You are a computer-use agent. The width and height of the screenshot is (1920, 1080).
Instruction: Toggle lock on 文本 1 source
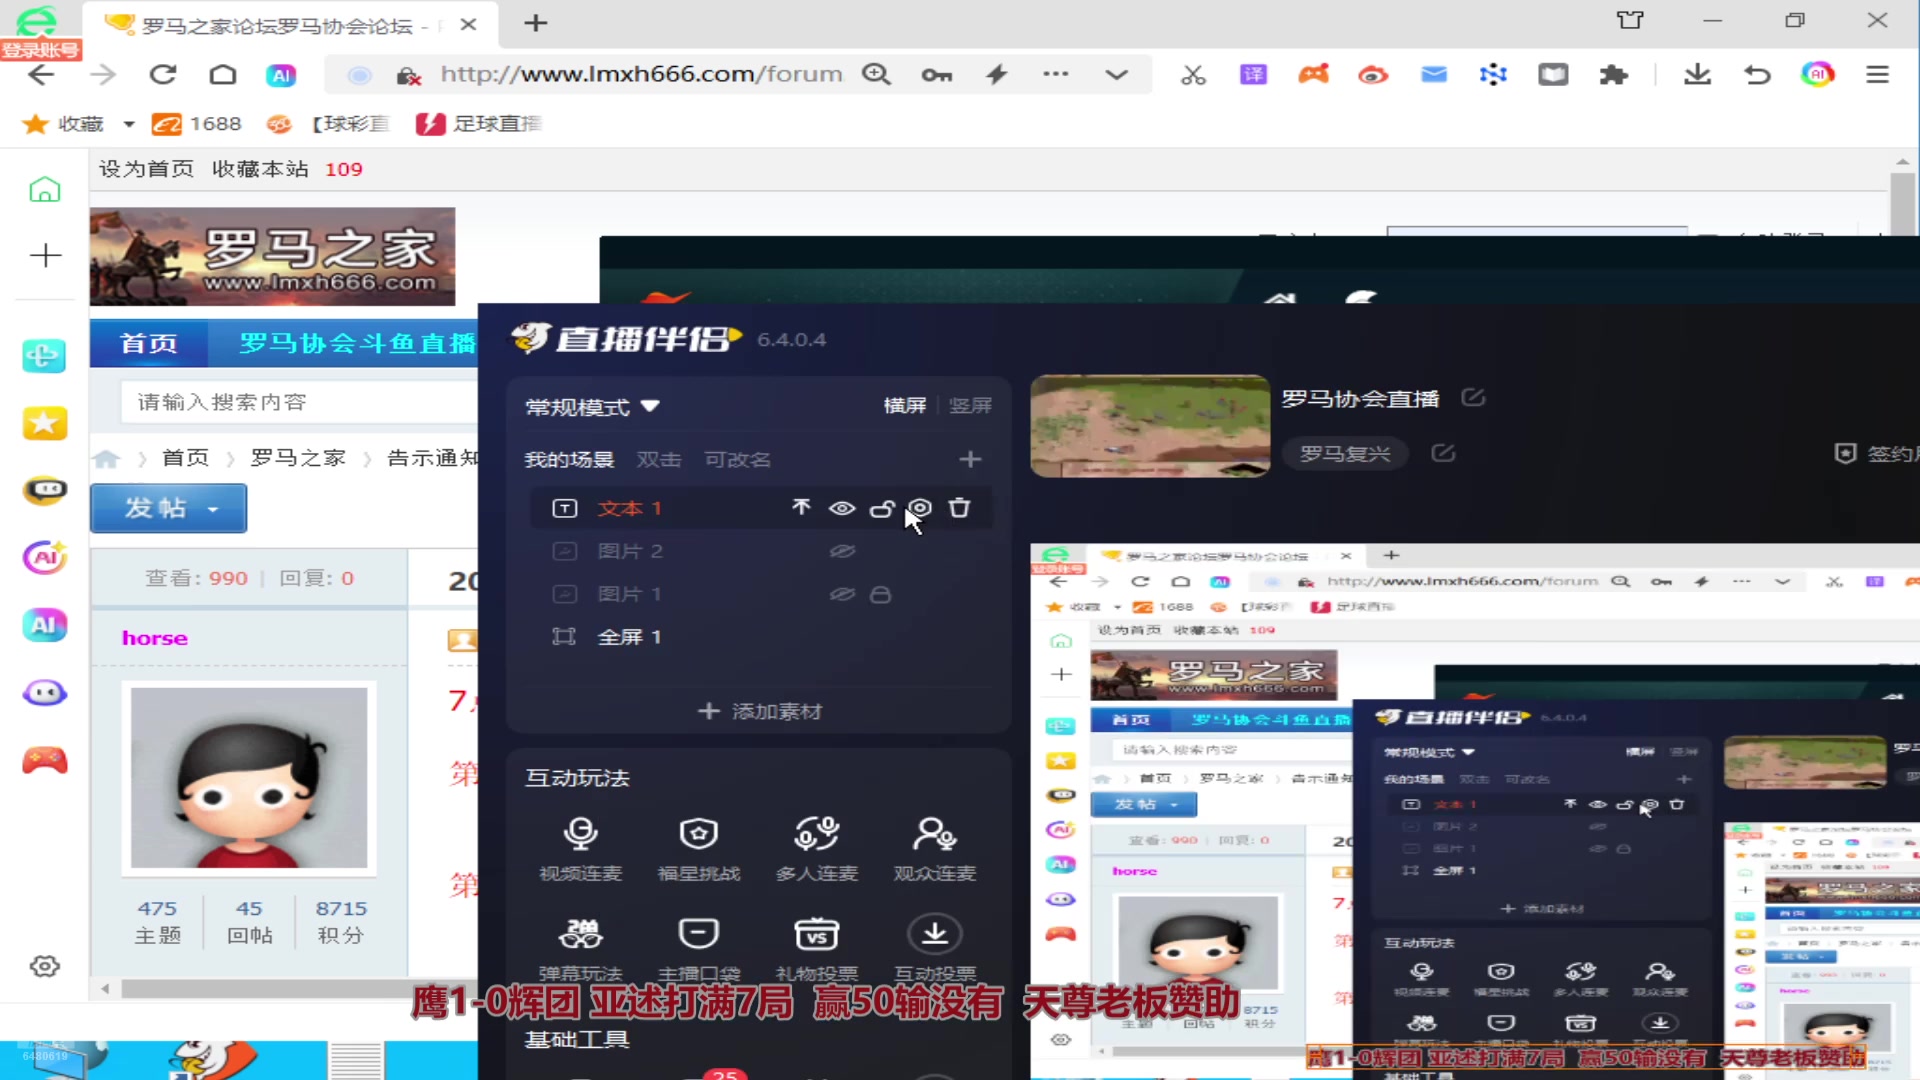coord(881,508)
